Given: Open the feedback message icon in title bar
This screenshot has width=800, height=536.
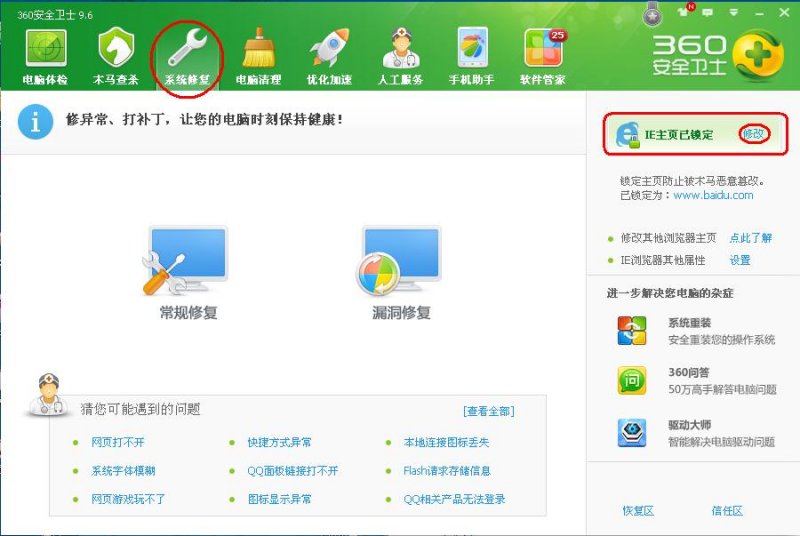Looking at the screenshot, I should pos(708,12).
